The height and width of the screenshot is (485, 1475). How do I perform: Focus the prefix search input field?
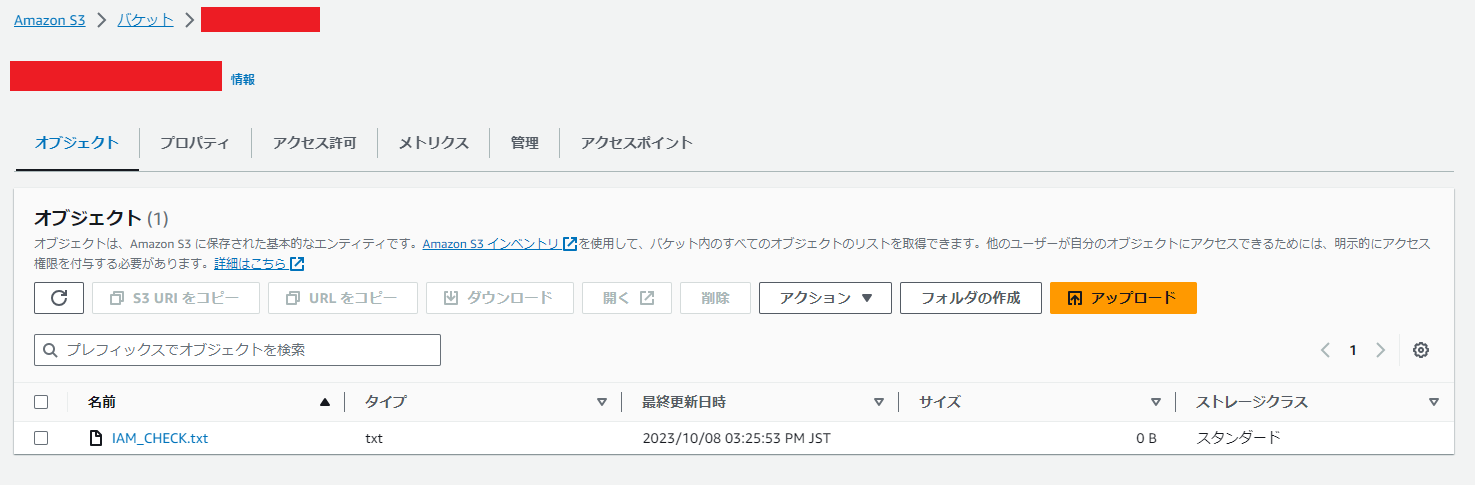[237, 350]
